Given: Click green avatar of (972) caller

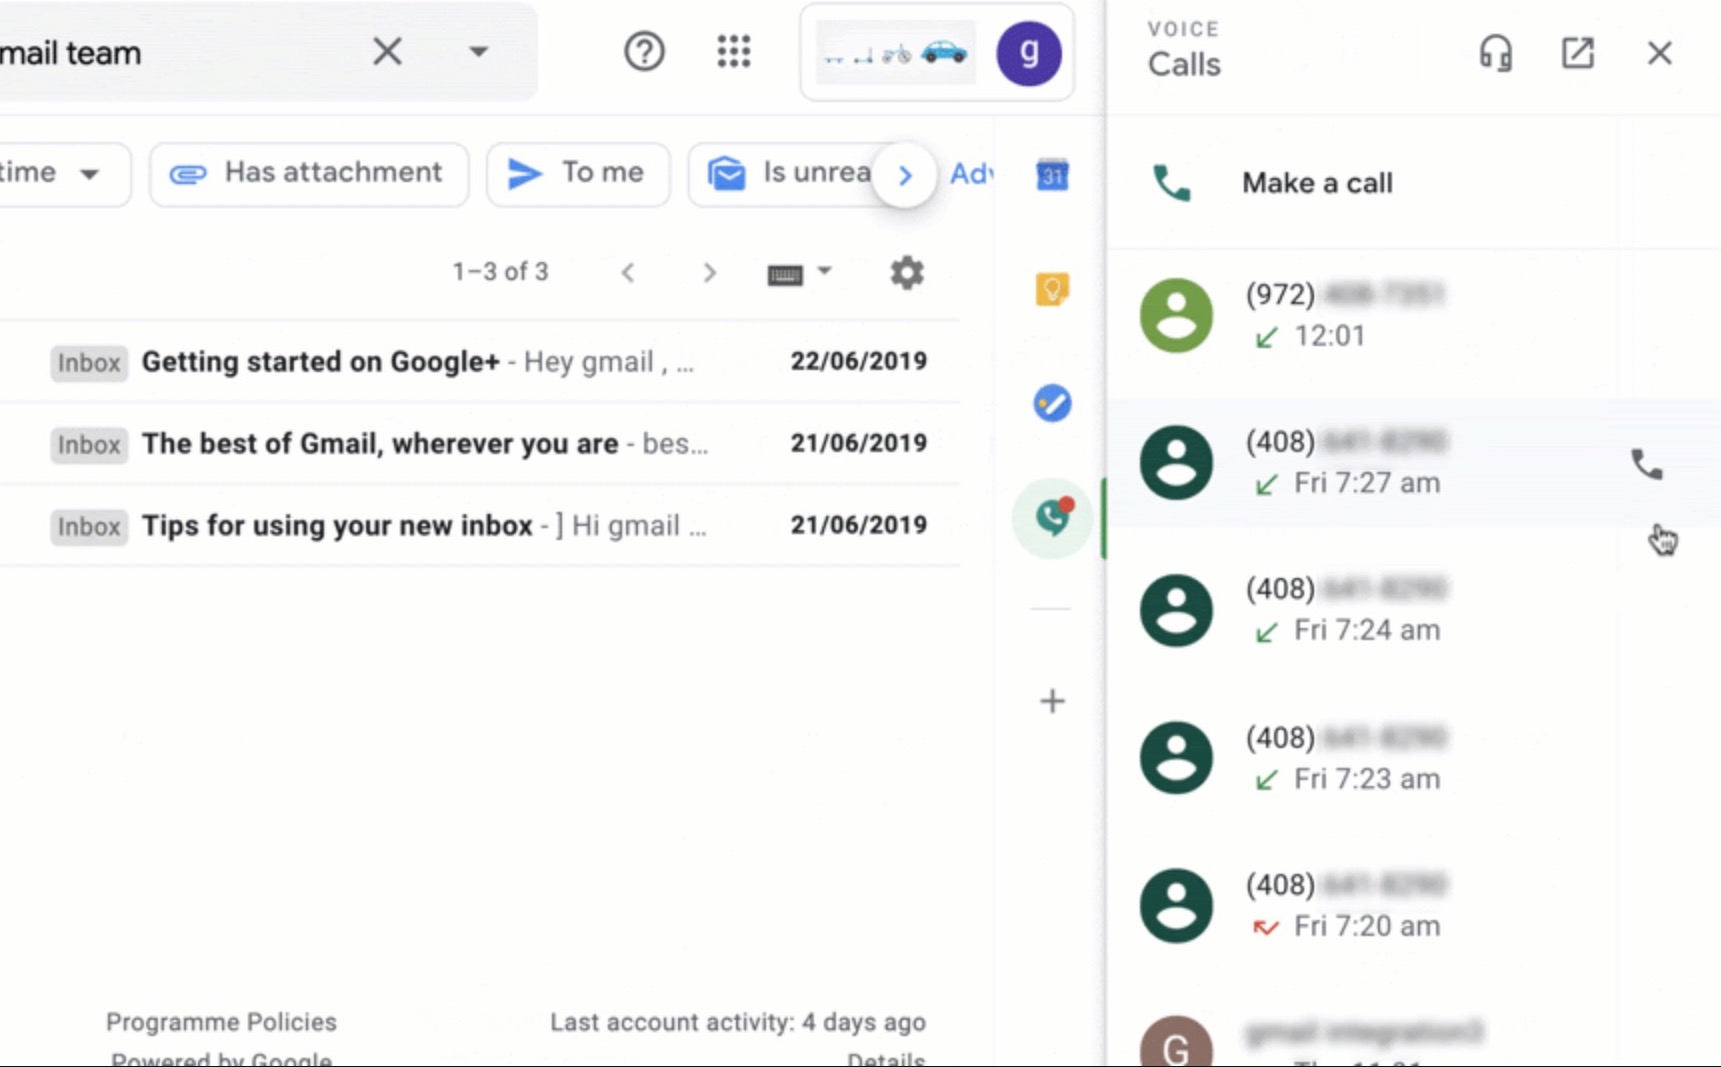Looking at the screenshot, I should (1176, 316).
